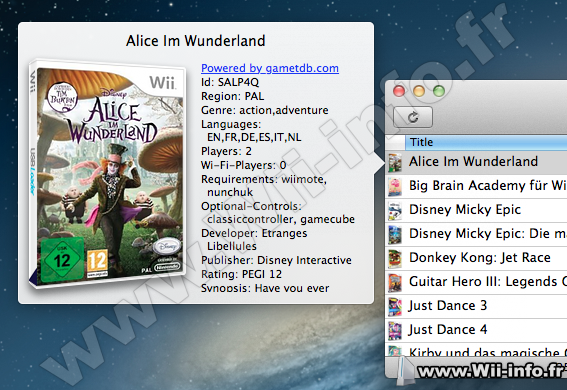567x390 pixels.
Task: Click the EN,FR,DE,ES,IT,NL languages text
Action: pos(254,137)
